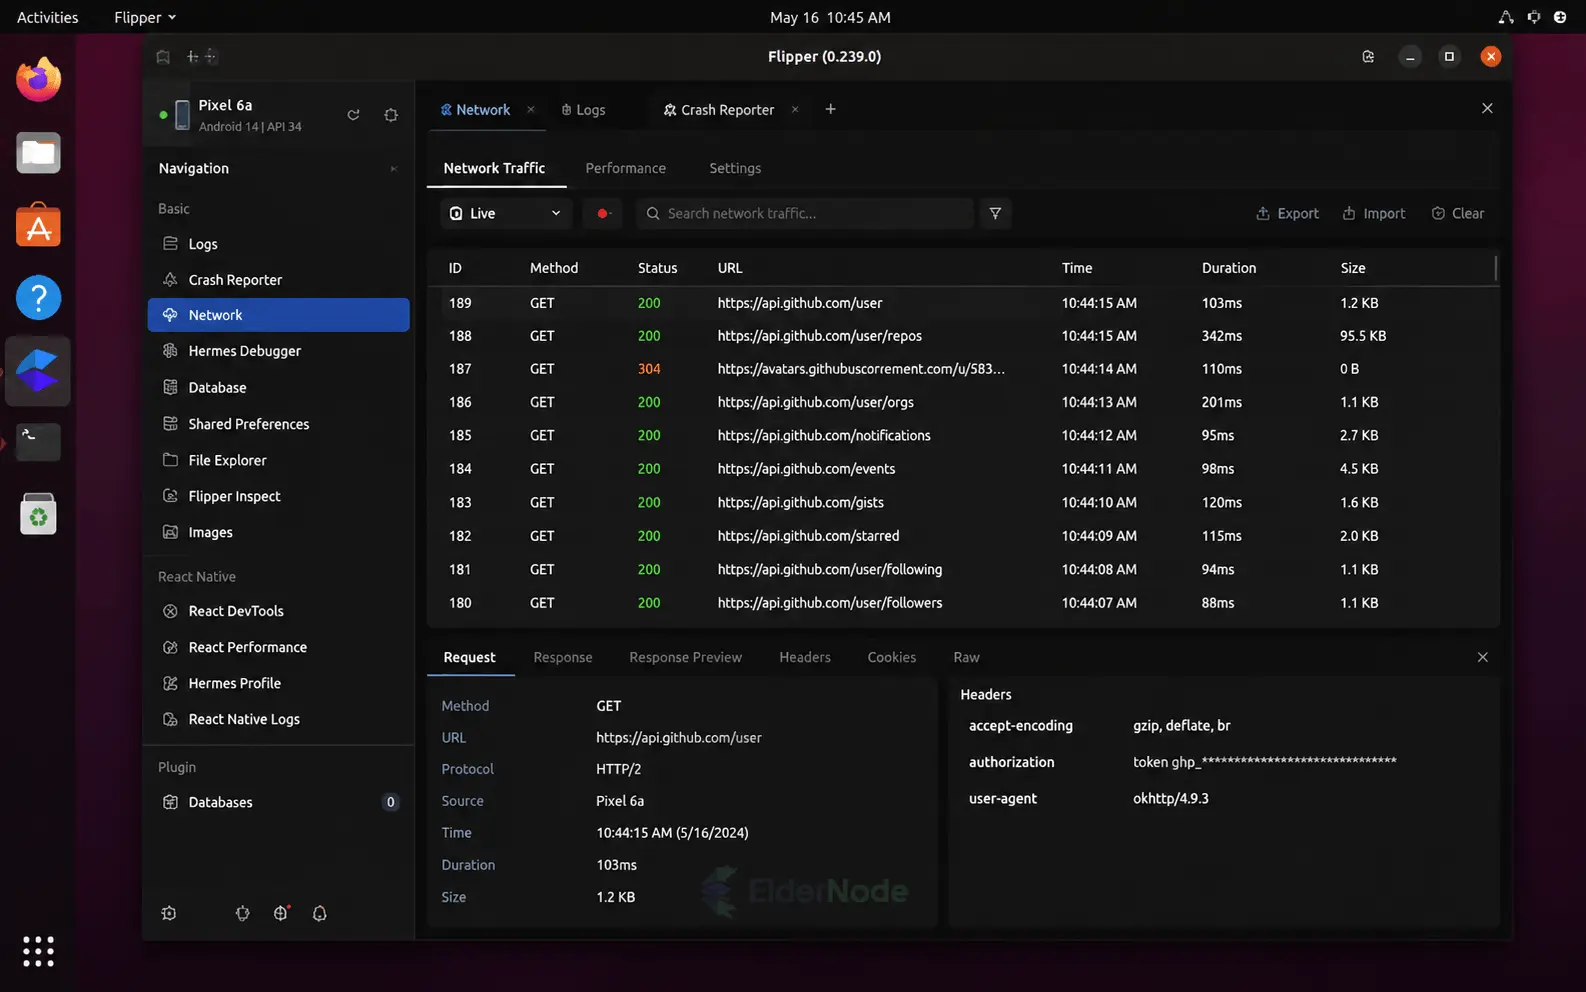Switch to the Performance tab

pyautogui.click(x=625, y=168)
